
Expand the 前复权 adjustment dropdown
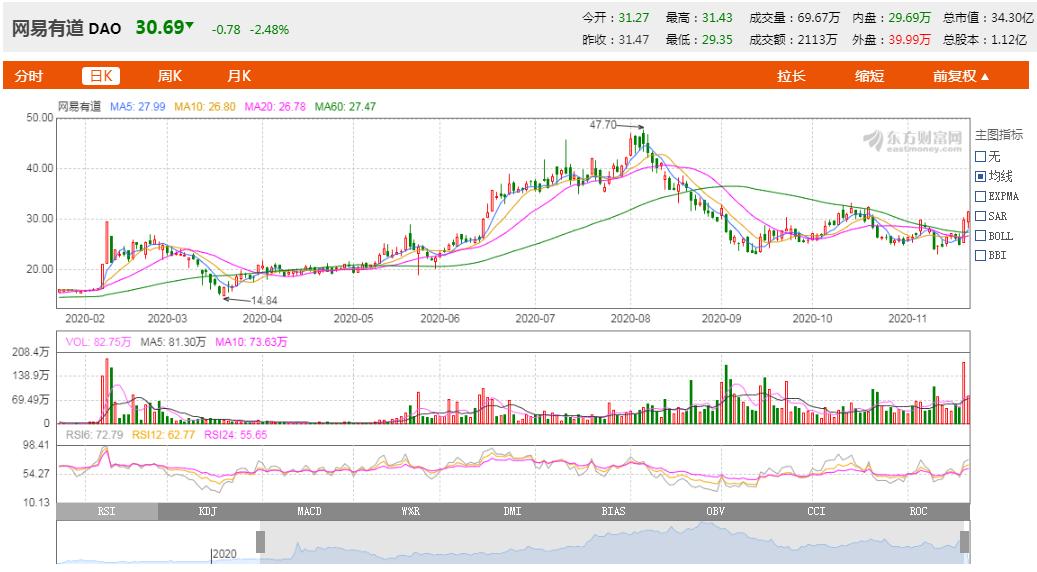pyautogui.click(x=961, y=76)
